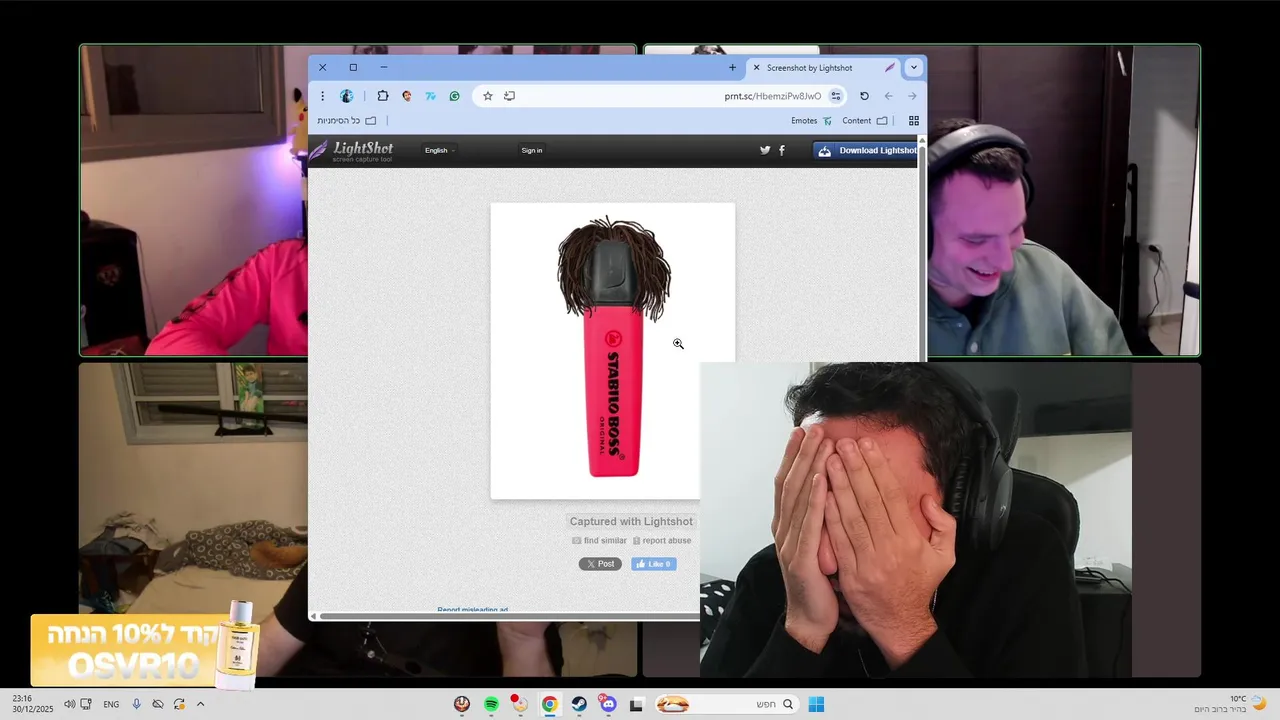Close the Screenshot by Lightshot tab
Image resolution: width=1280 pixels, height=720 pixels.
(x=756, y=68)
